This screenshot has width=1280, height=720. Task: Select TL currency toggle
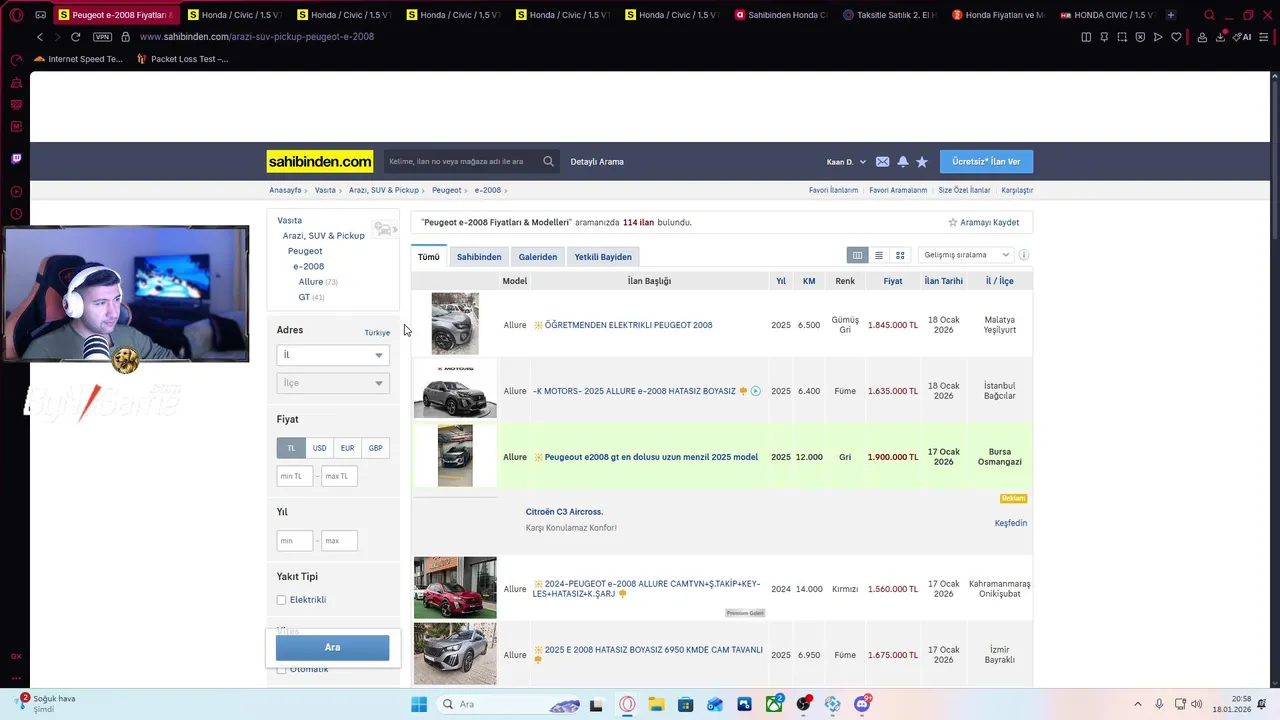(291, 448)
